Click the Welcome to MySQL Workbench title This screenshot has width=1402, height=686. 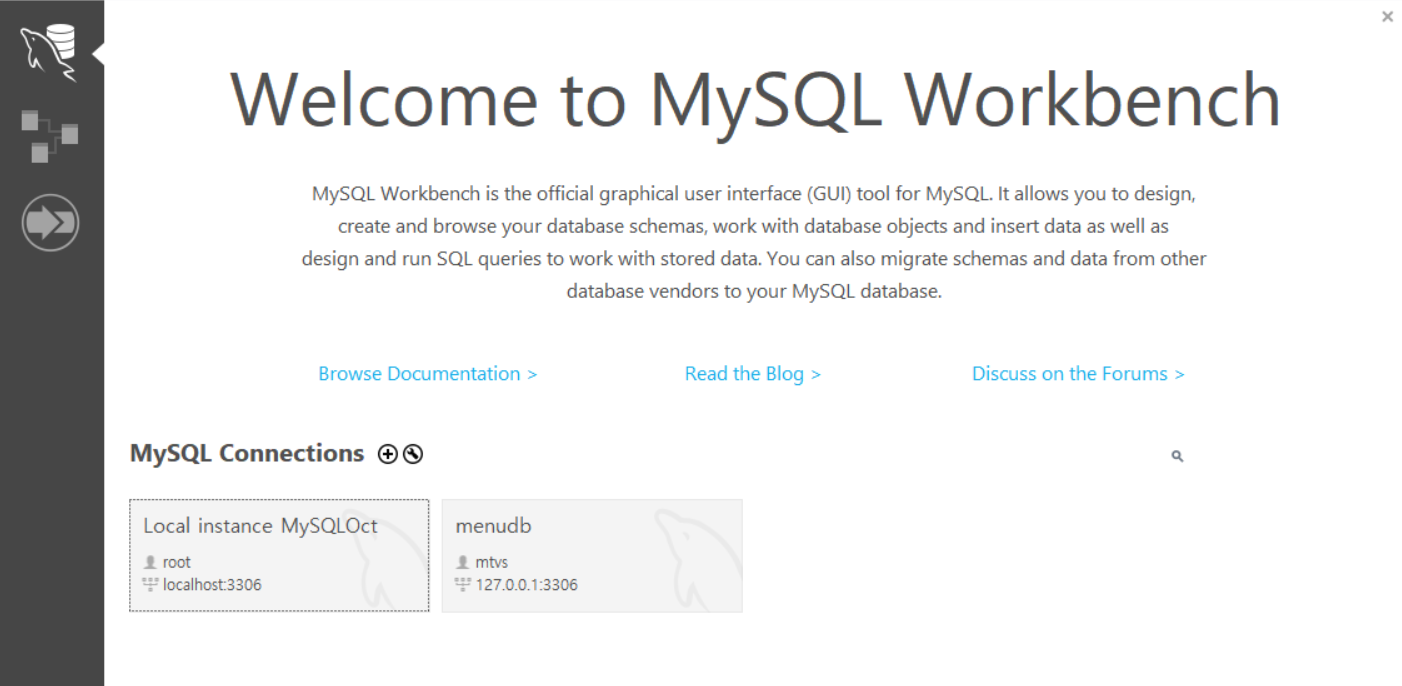click(x=756, y=99)
